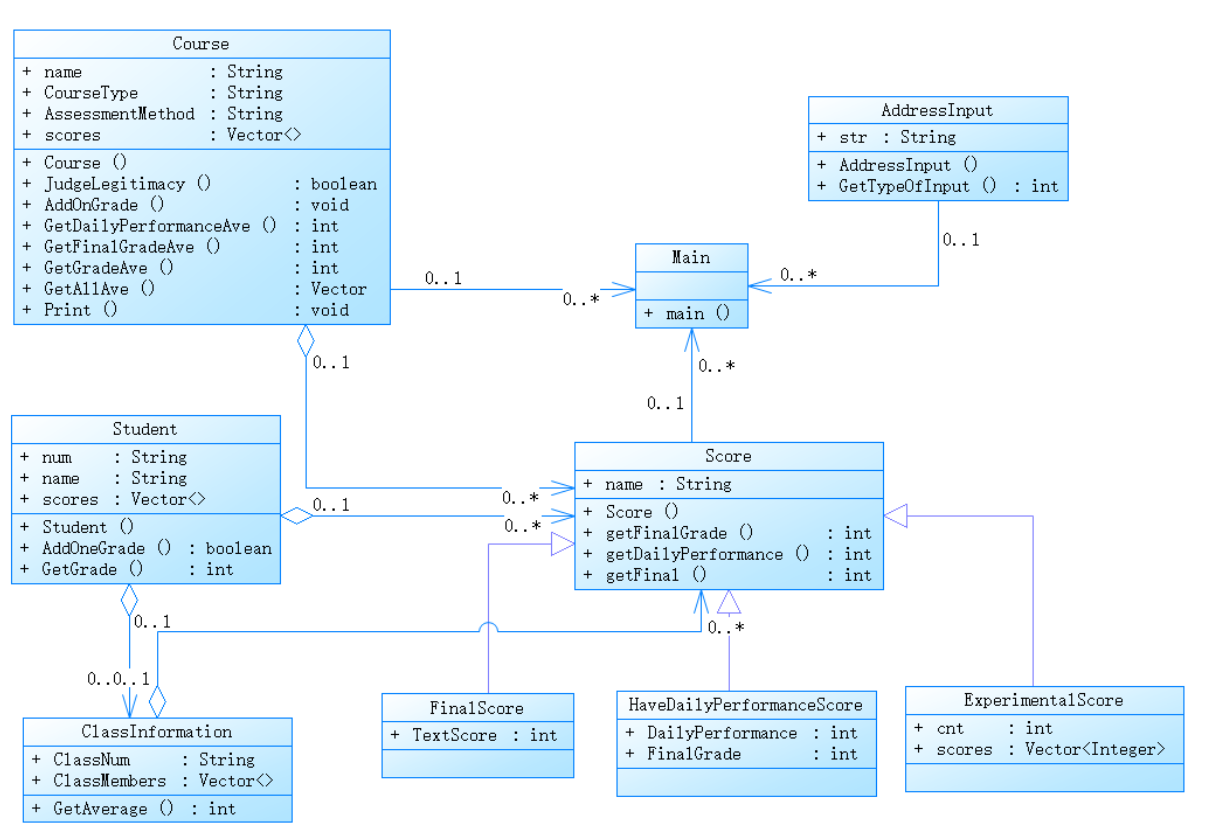Click the HaveDailyPerformanceScore class title

pos(746,705)
